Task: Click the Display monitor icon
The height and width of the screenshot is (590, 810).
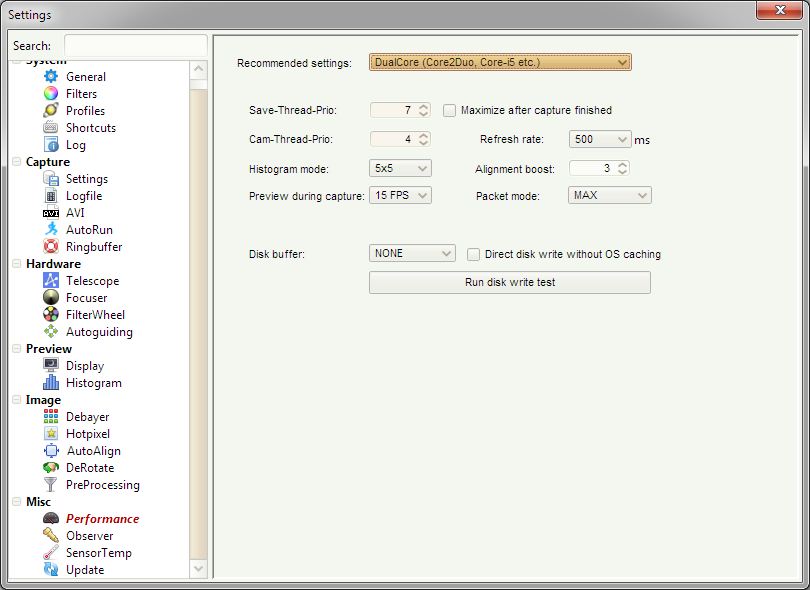Action: [x=51, y=366]
